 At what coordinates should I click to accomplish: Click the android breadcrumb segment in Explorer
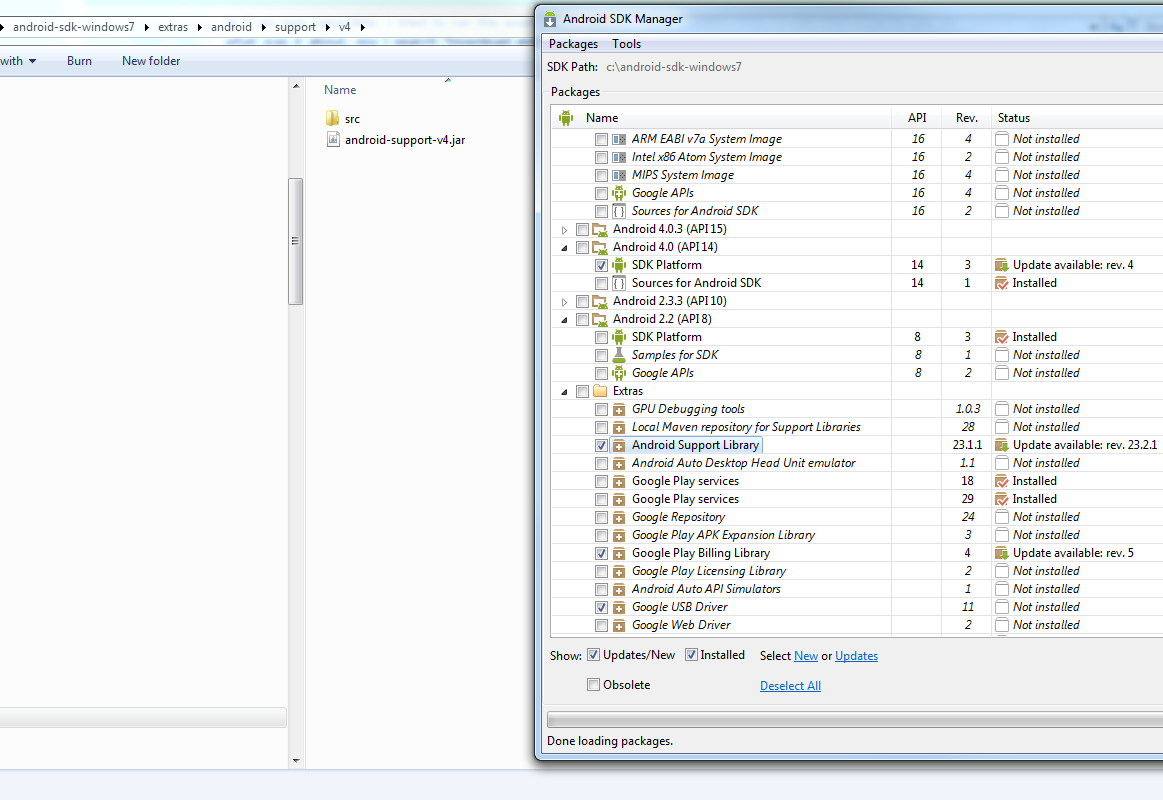click(x=231, y=27)
